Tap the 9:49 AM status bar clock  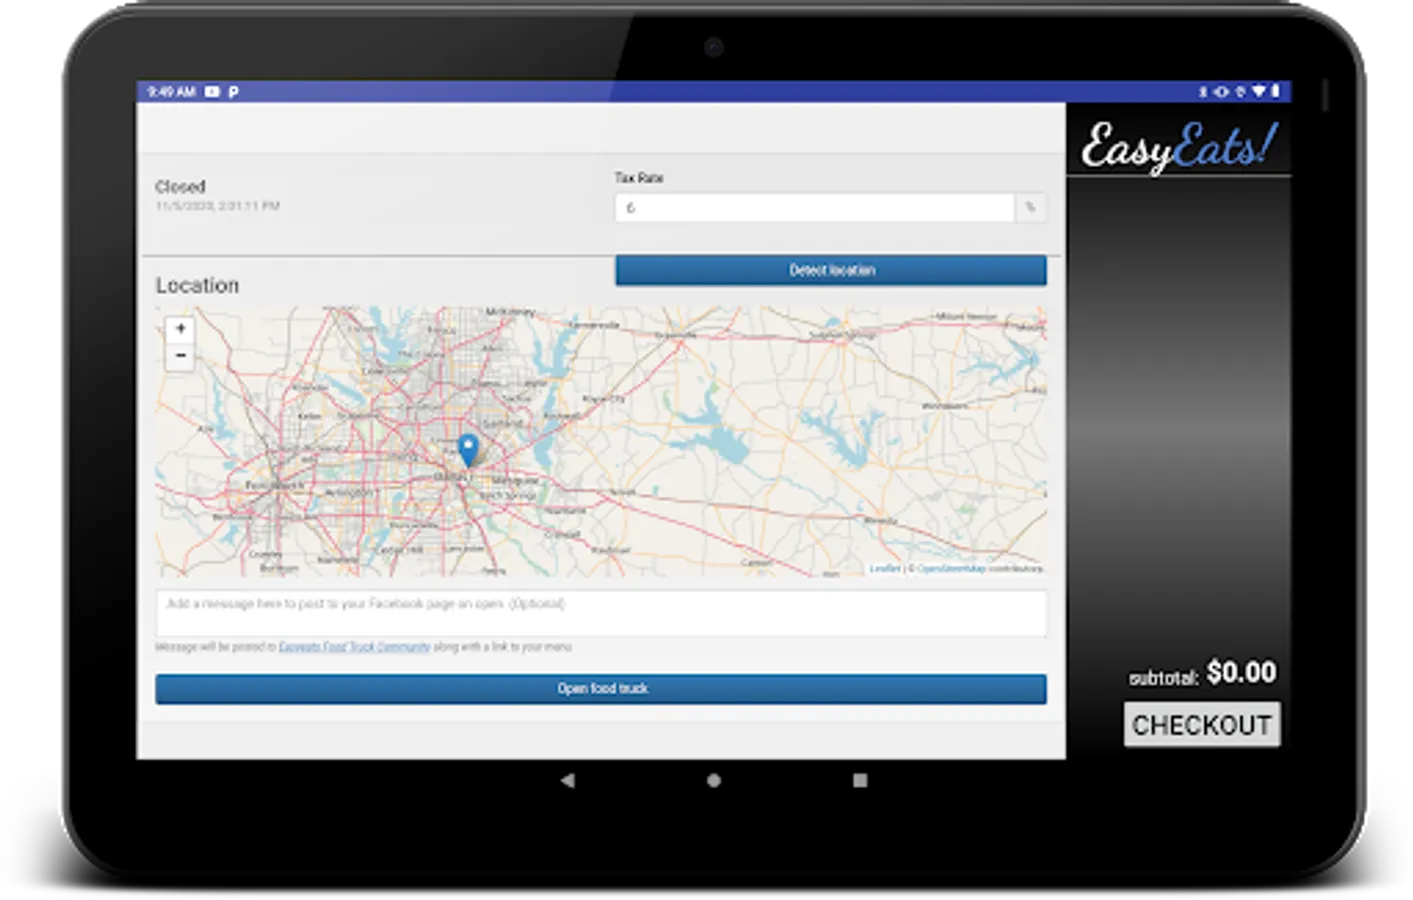(x=171, y=91)
